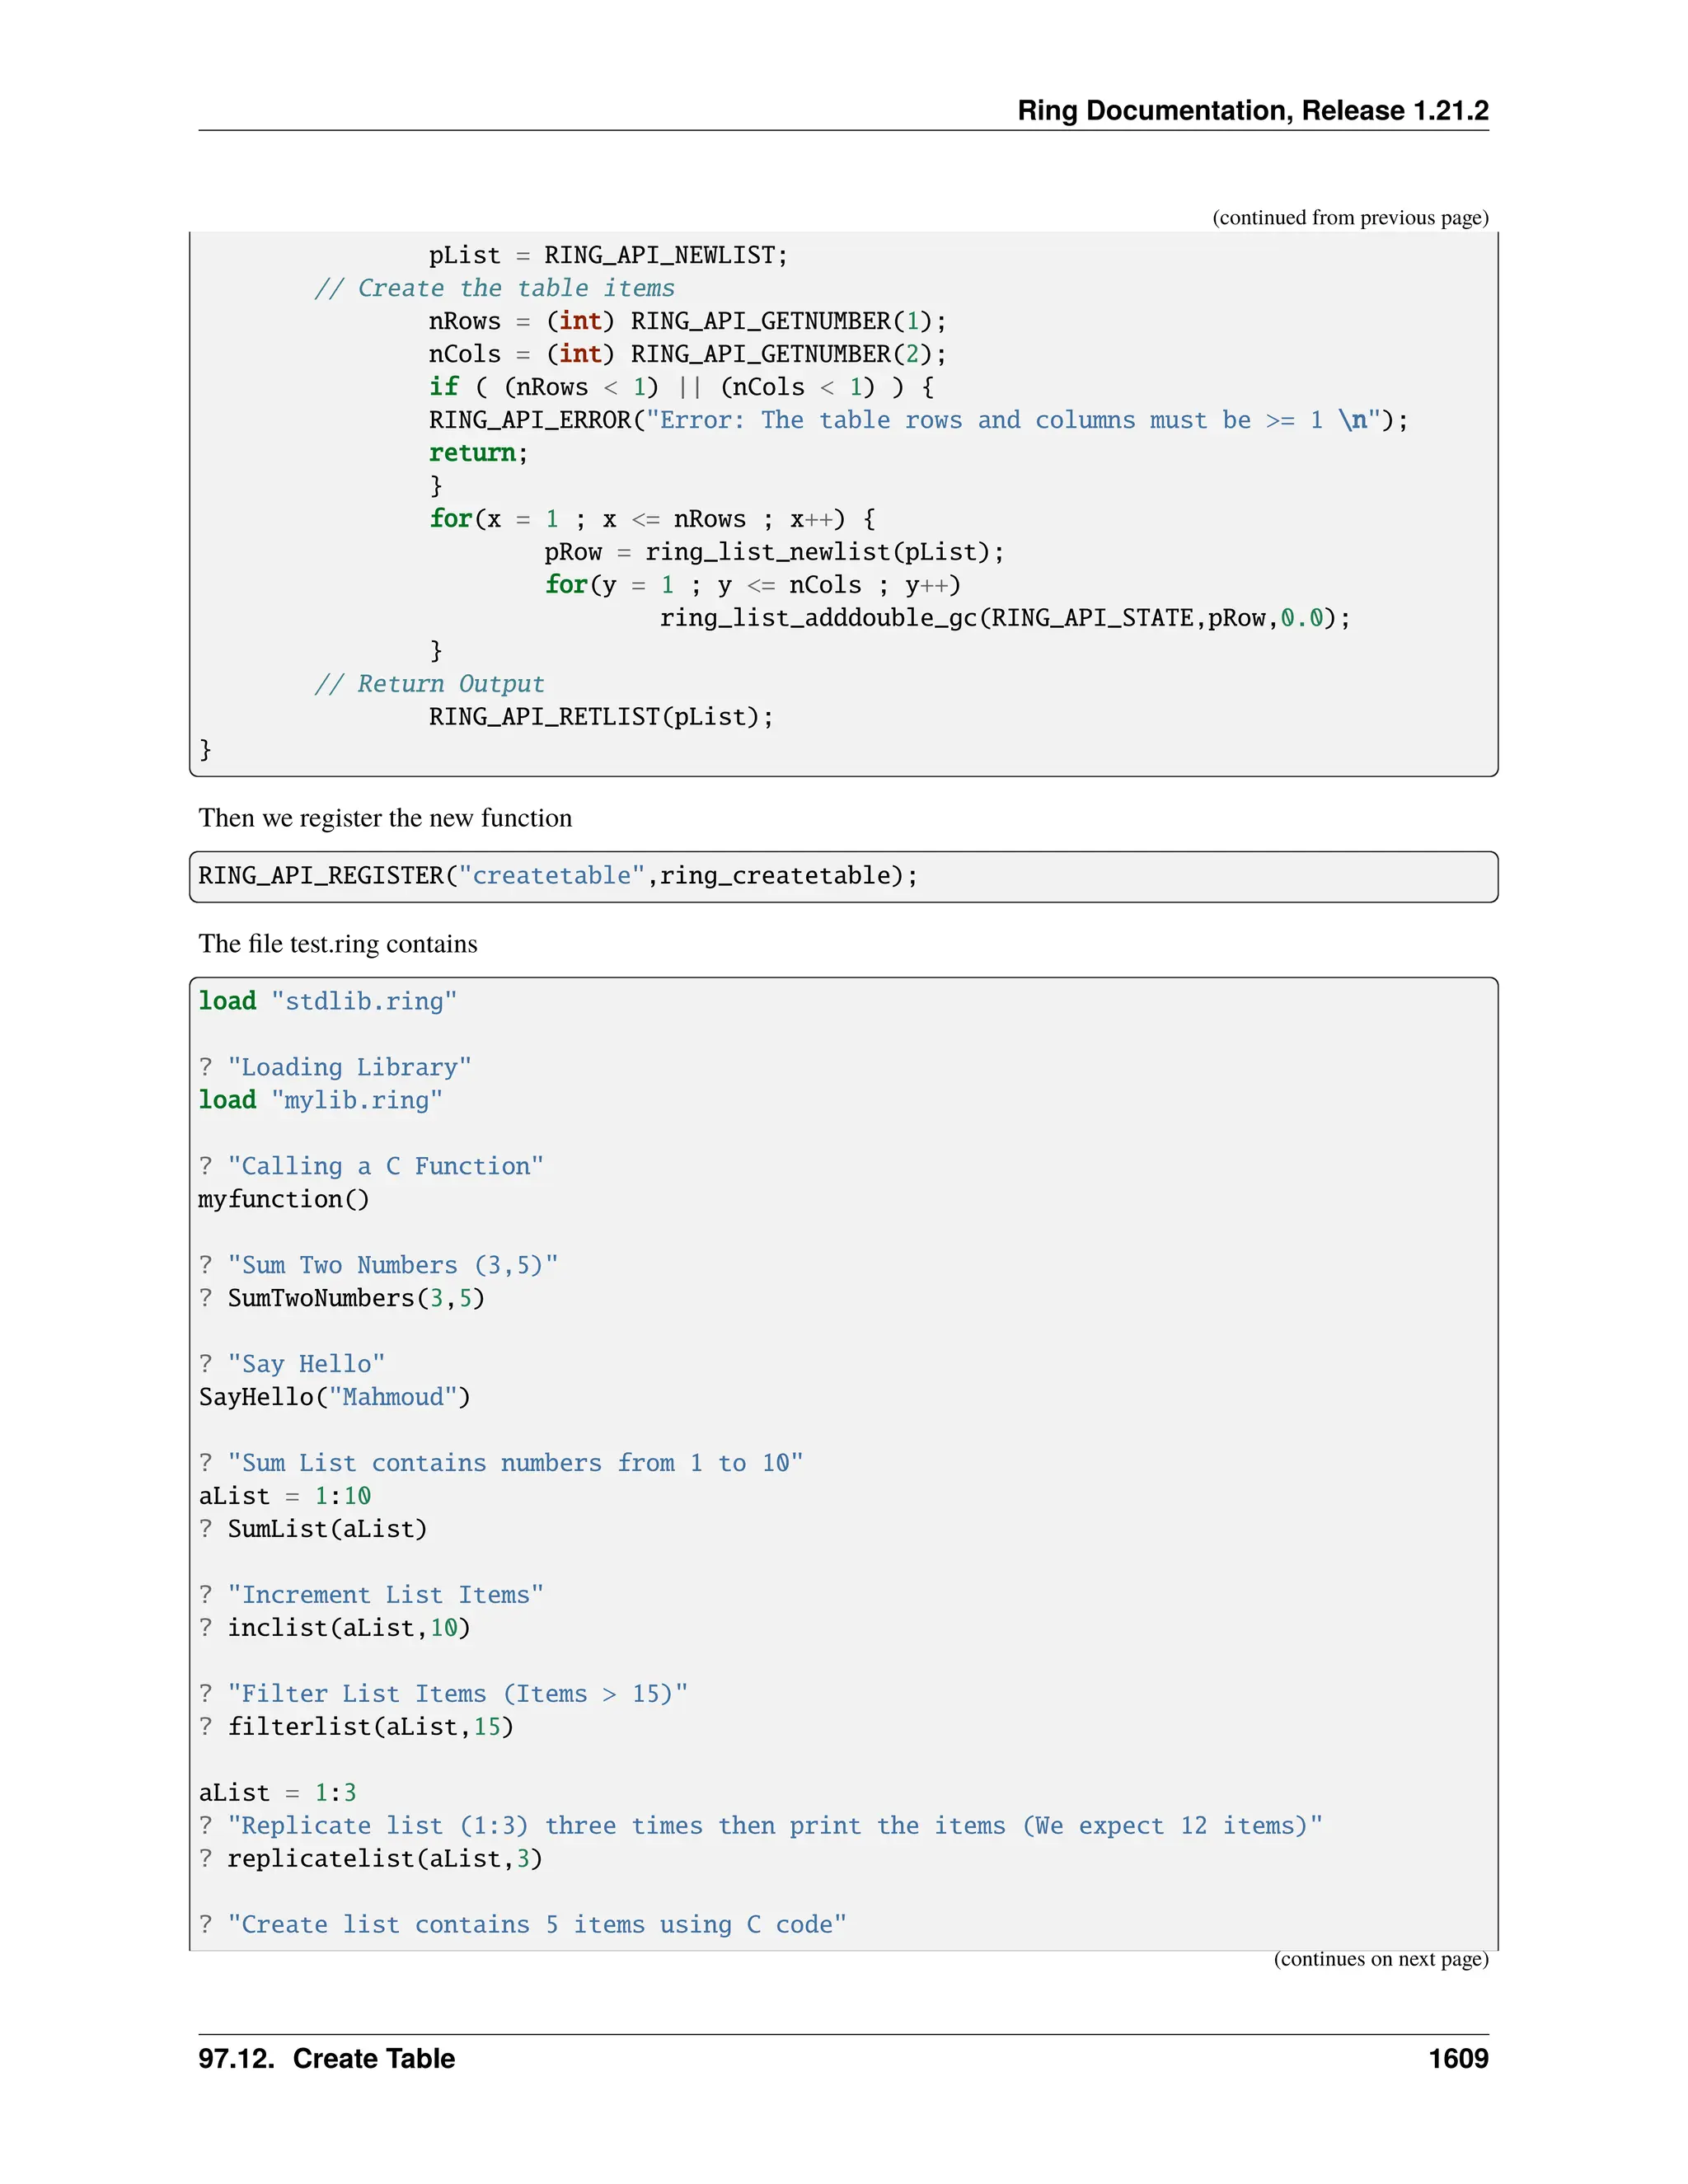This screenshot has height=2184, width=1688.
Task: Click the '// Return Output' comment
Action: pos(429,684)
